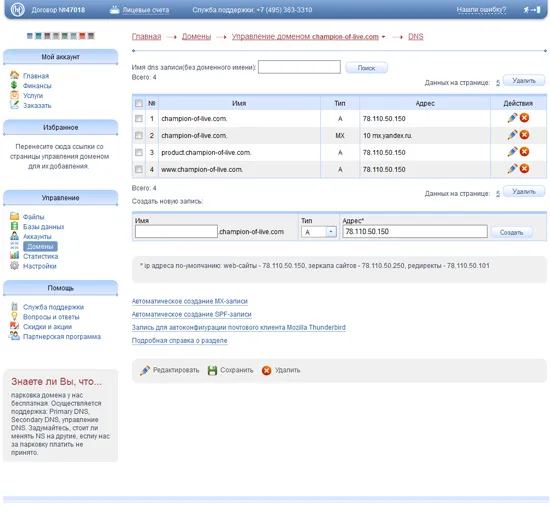Click the logout icon in the top bar
The width and height of the screenshot is (550, 513).
[532, 10]
